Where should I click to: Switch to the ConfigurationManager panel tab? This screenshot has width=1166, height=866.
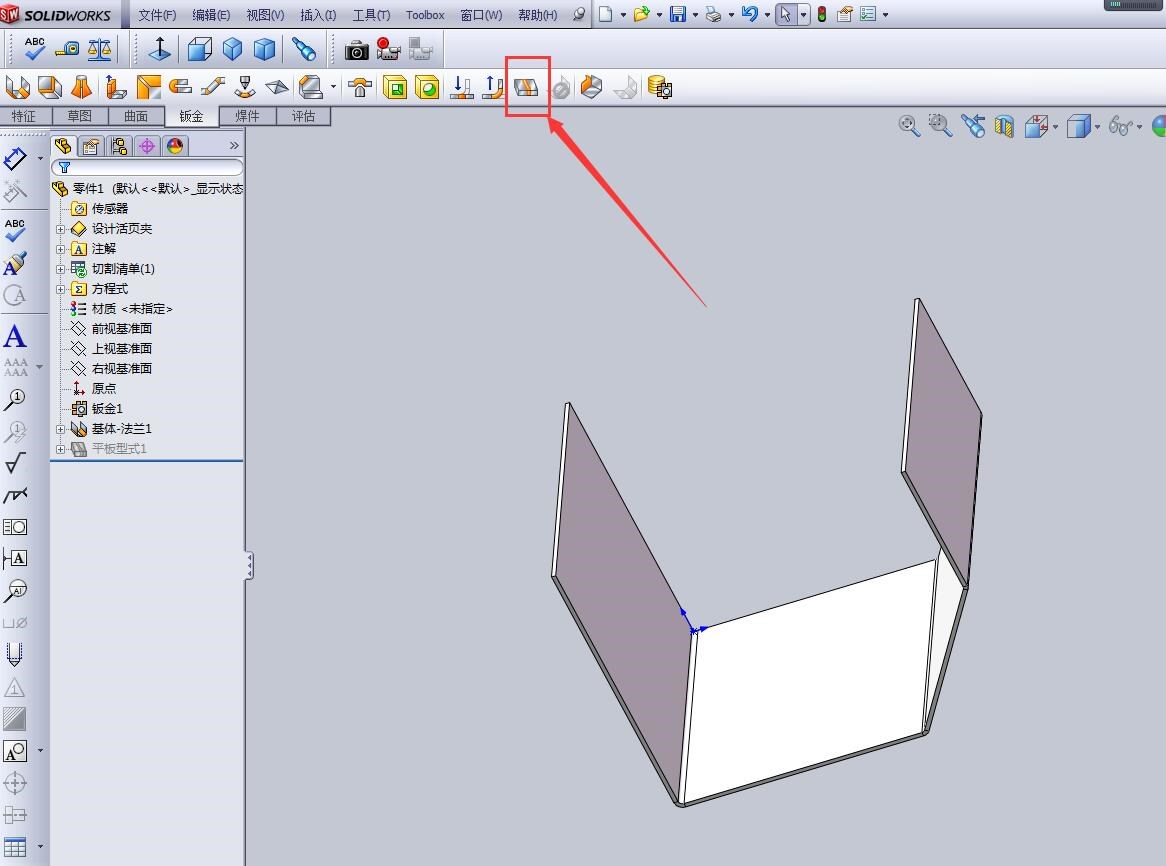(118, 146)
